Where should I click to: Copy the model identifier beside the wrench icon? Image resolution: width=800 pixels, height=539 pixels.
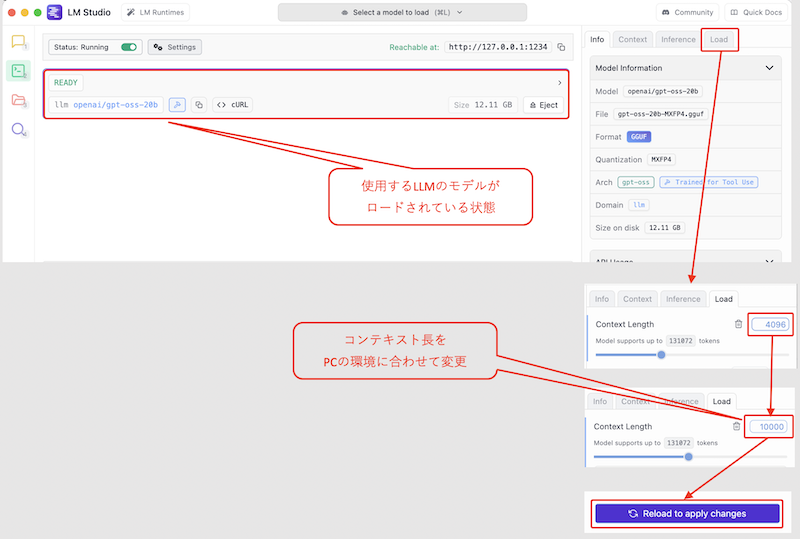tap(199, 105)
